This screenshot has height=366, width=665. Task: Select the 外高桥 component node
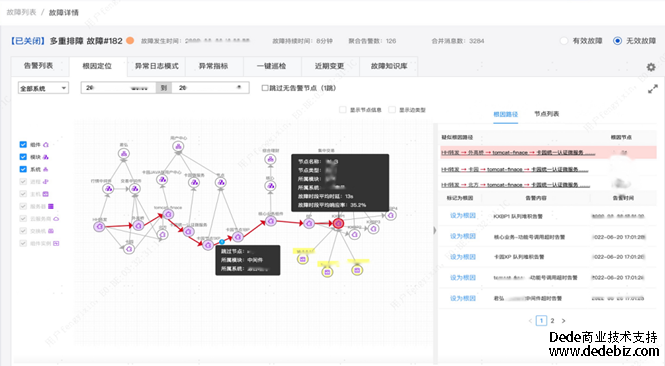tap(138, 226)
